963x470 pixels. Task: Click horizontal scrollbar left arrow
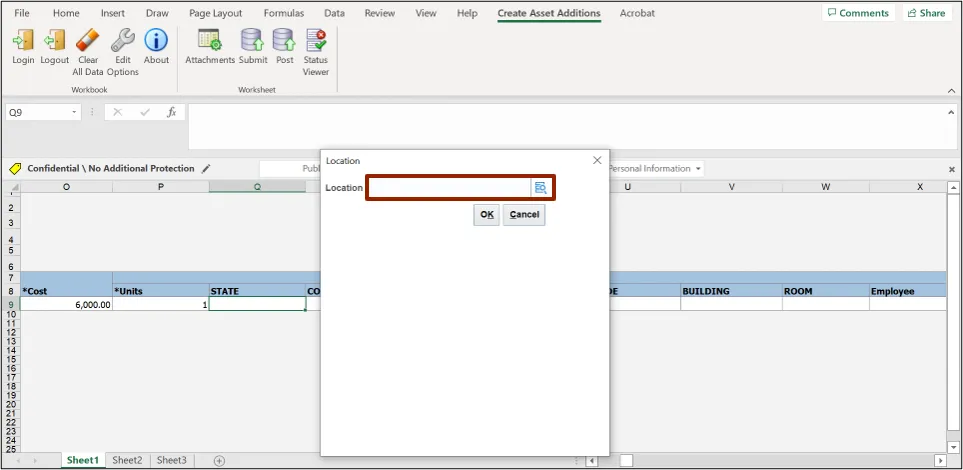[591, 460]
